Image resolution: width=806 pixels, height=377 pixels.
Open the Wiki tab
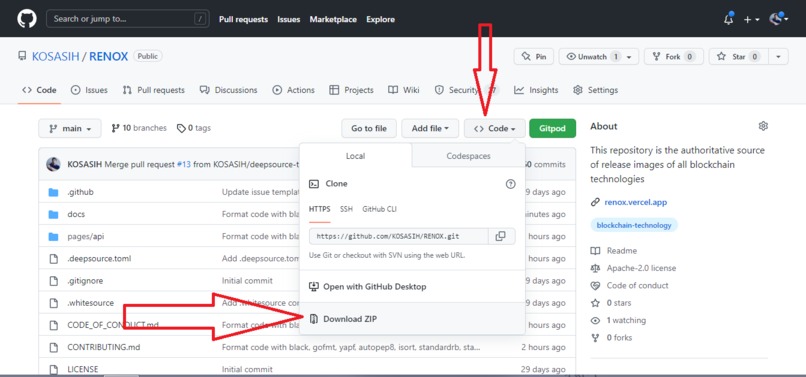coord(404,90)
